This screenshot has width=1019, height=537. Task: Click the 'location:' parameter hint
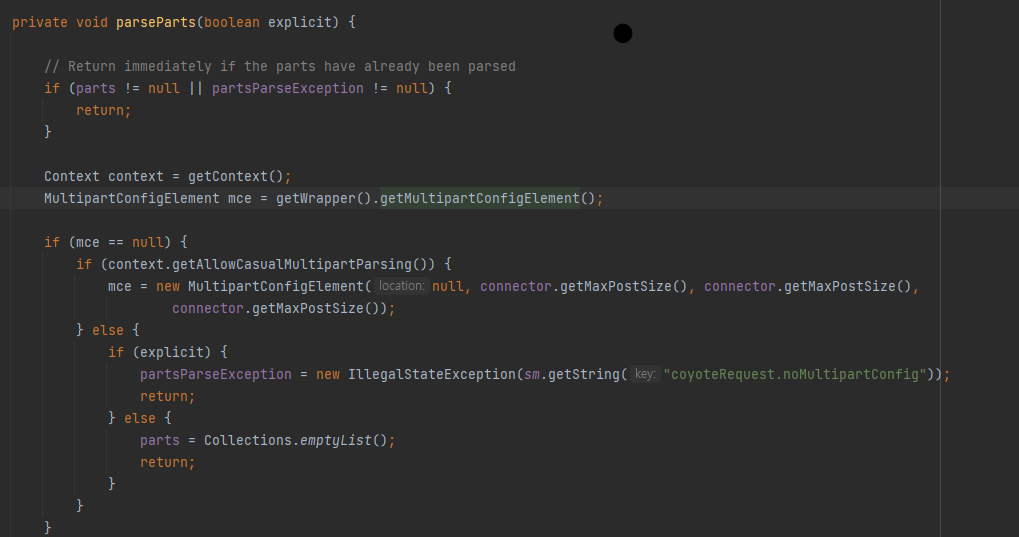coord(402,286)
